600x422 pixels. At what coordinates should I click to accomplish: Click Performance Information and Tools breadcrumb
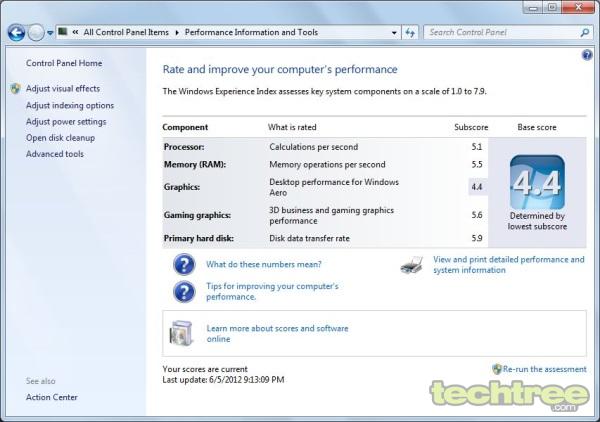(x=251, y=32)
